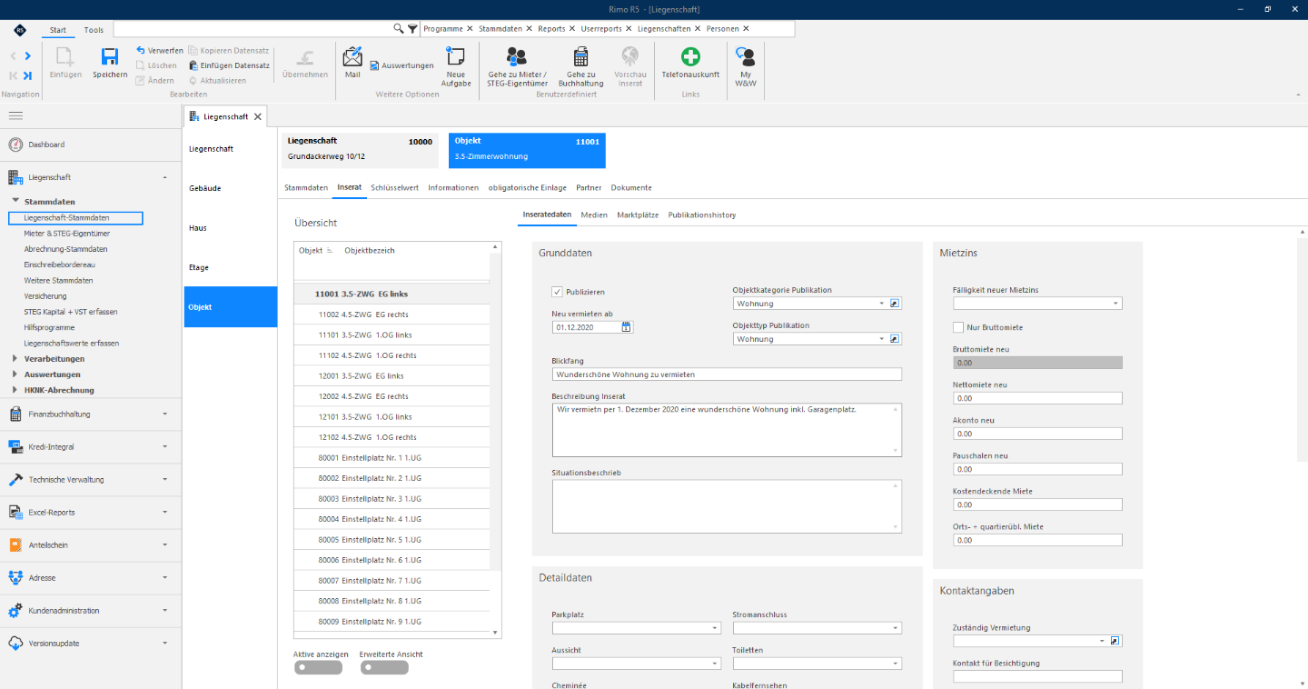Check the Nur Bruttomiete checkbox
Image resolution: width=1308 pixels, height=689 pixels.
point(958,327)
